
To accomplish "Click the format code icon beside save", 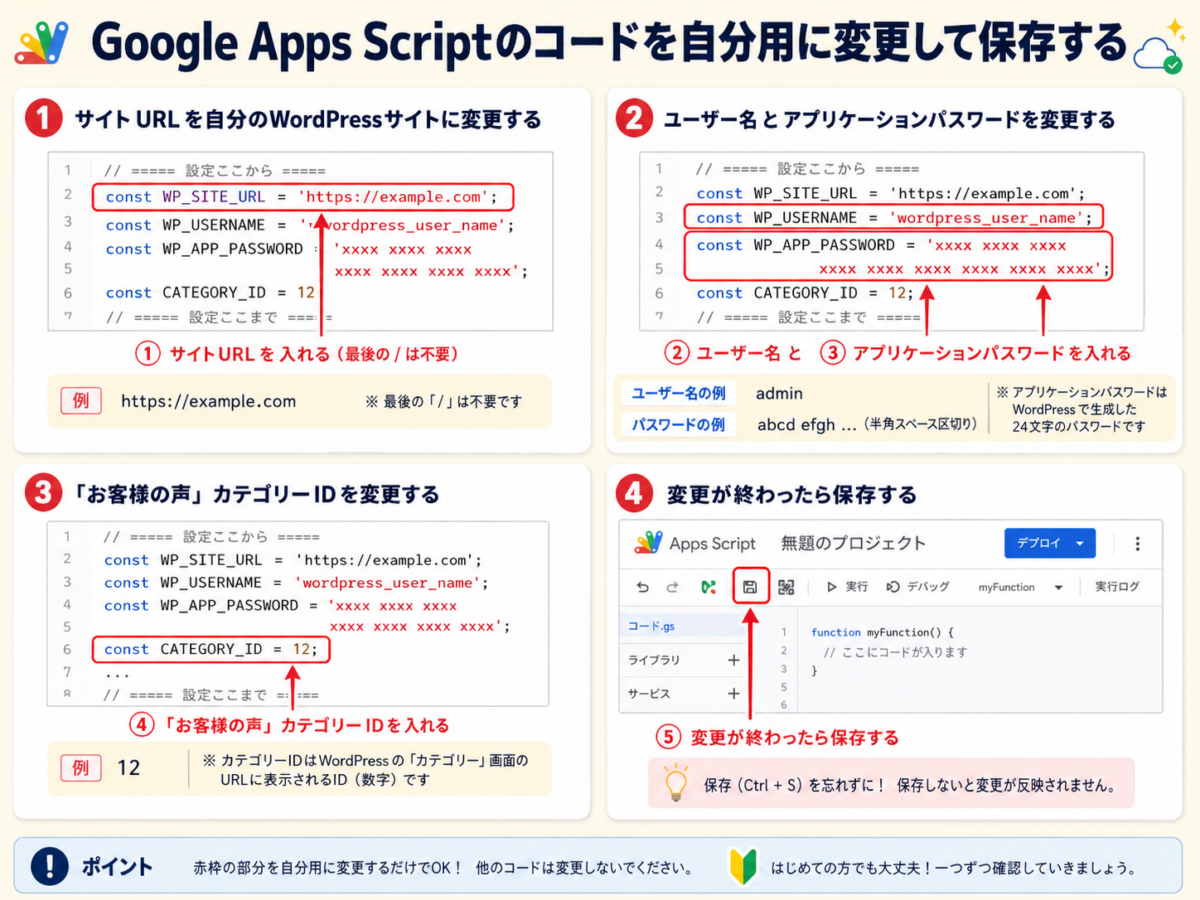I will (786, 587).
